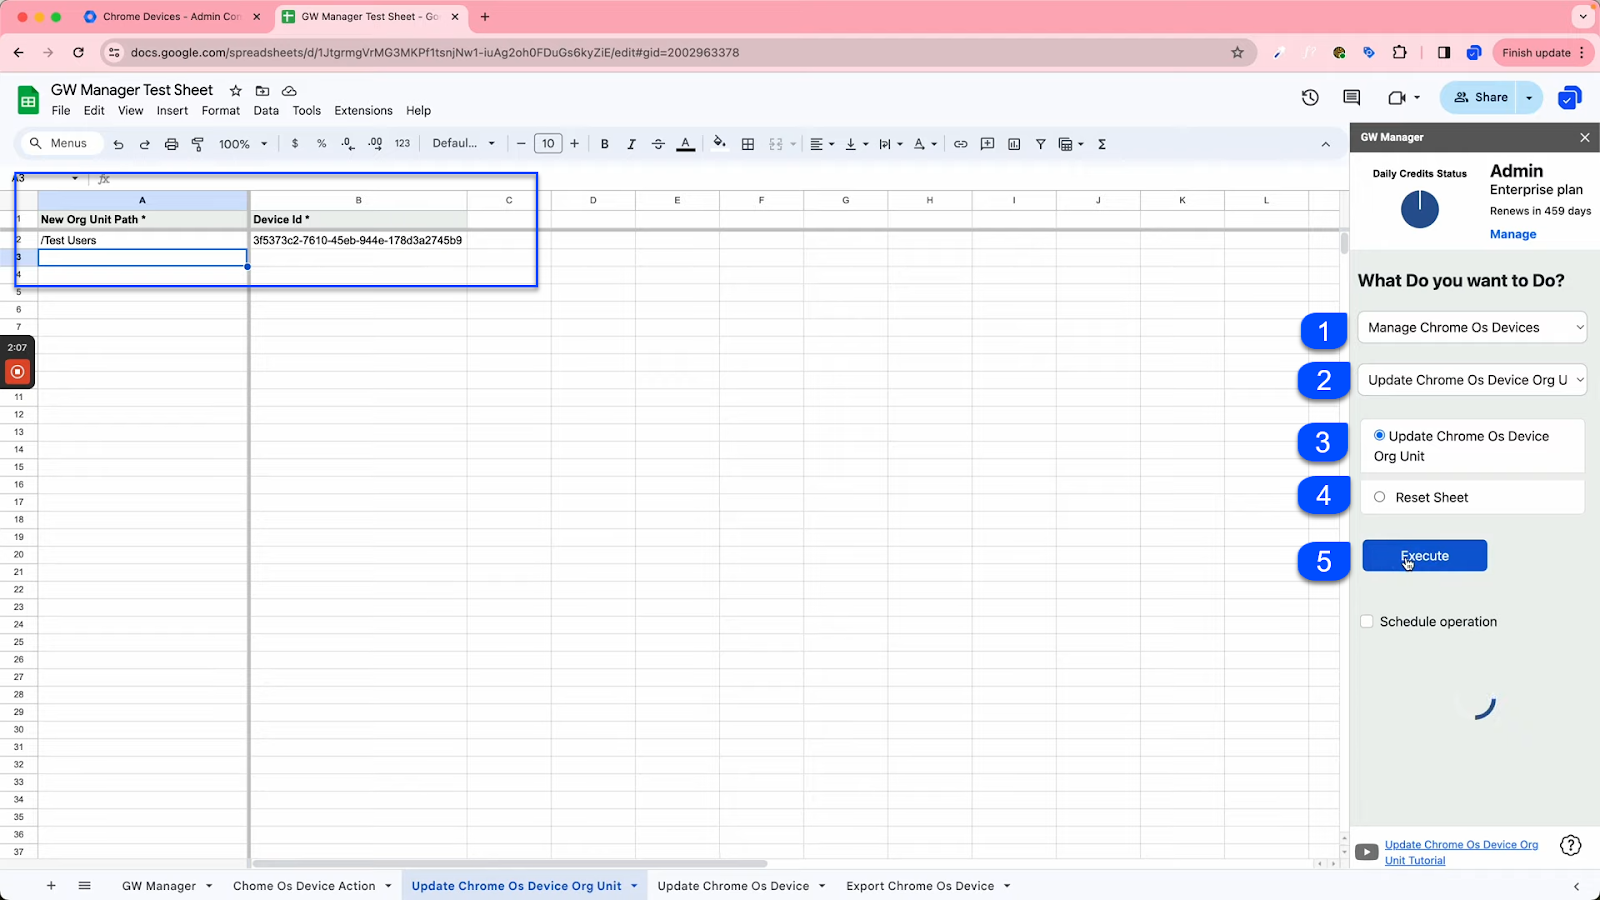Enable the Schedule operation checkbox
The height and width of the screenshot is (900, 1600).
[x=1367, y=621]
